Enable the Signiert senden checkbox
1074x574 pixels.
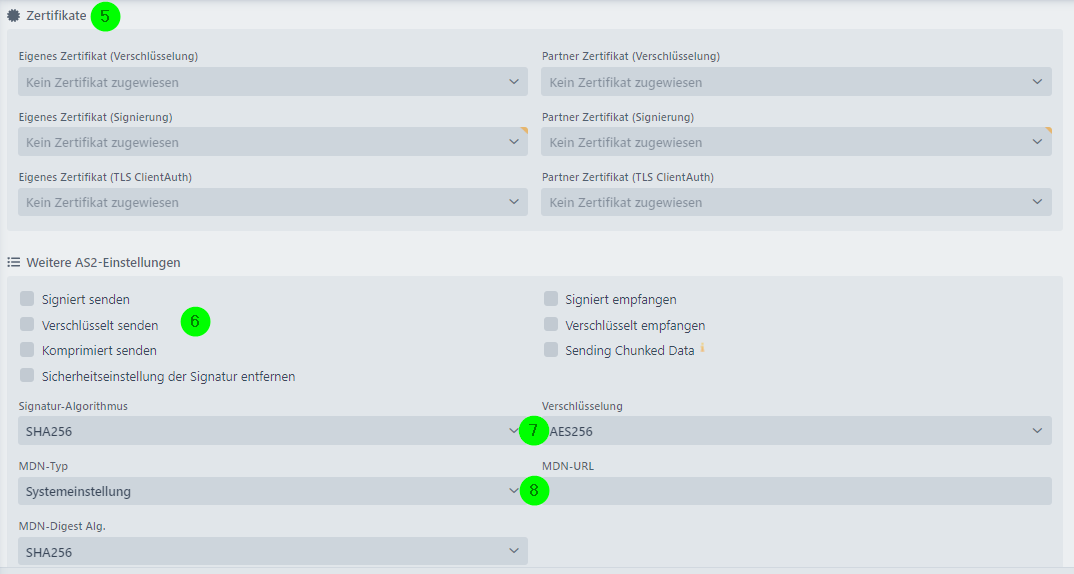point(27,298)
